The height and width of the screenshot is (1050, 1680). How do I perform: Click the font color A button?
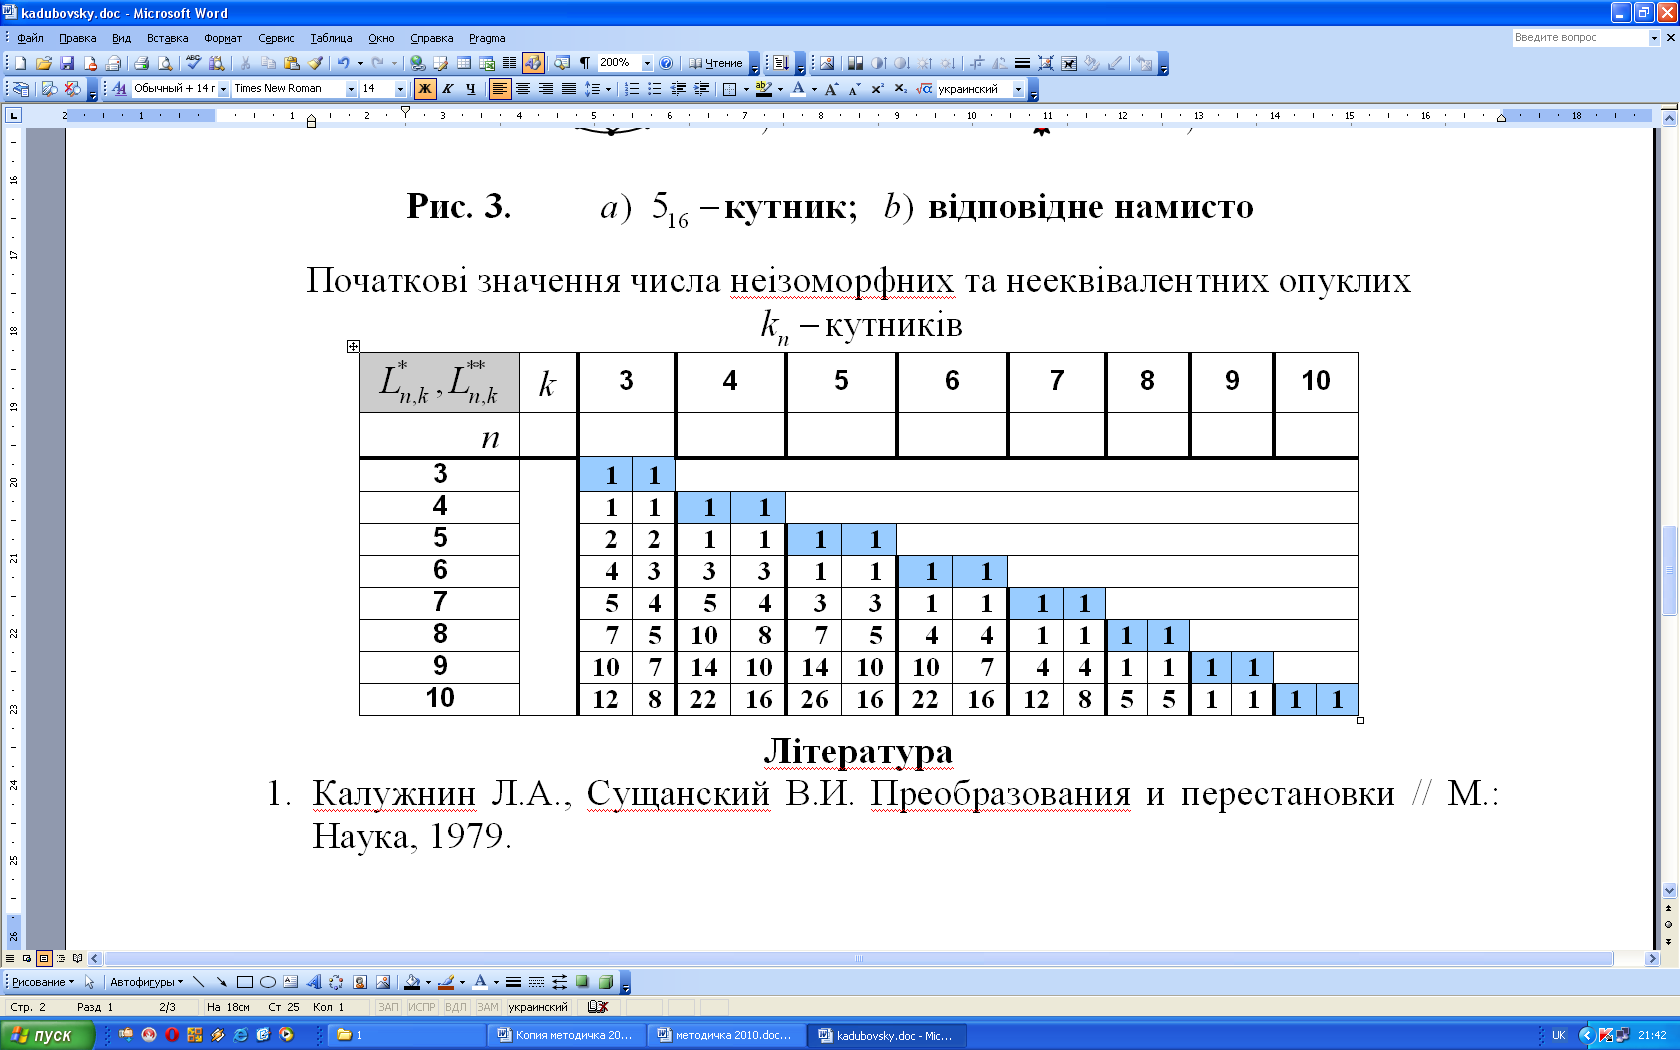[x=798, y=89]
